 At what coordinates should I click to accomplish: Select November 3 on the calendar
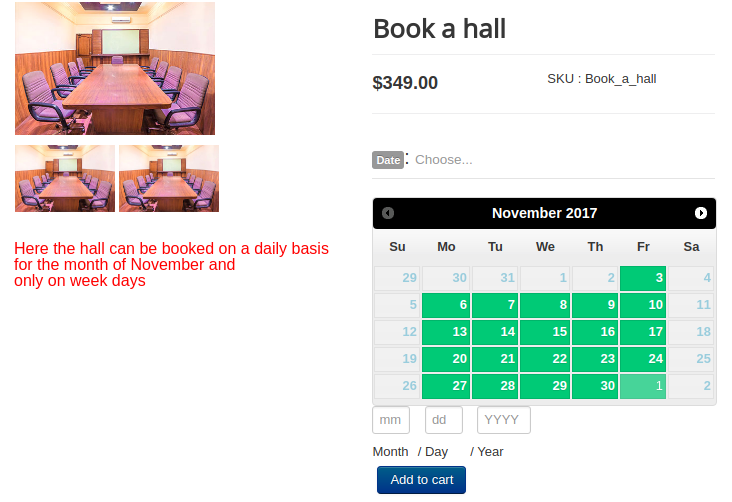point(643,278)
